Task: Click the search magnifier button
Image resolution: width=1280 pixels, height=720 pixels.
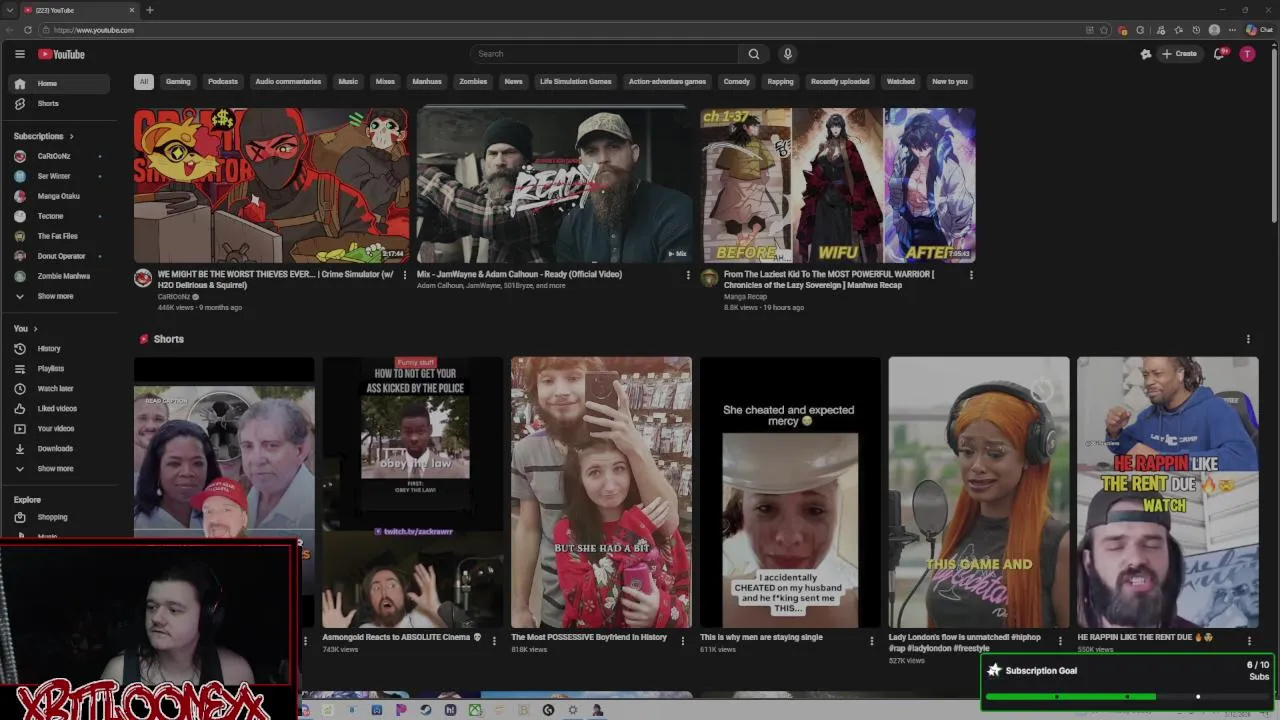Action: (754, 54)
